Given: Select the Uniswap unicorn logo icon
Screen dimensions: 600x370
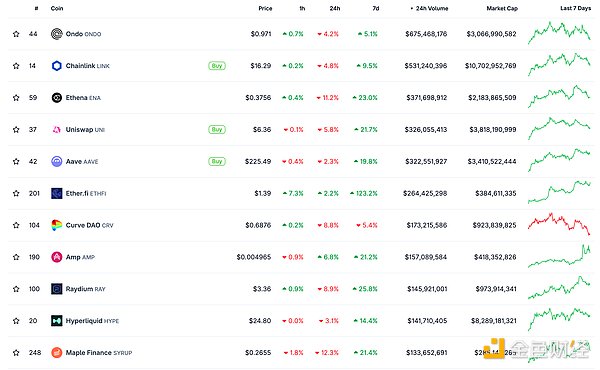Looking at the screenshot, I should [57, 130].
